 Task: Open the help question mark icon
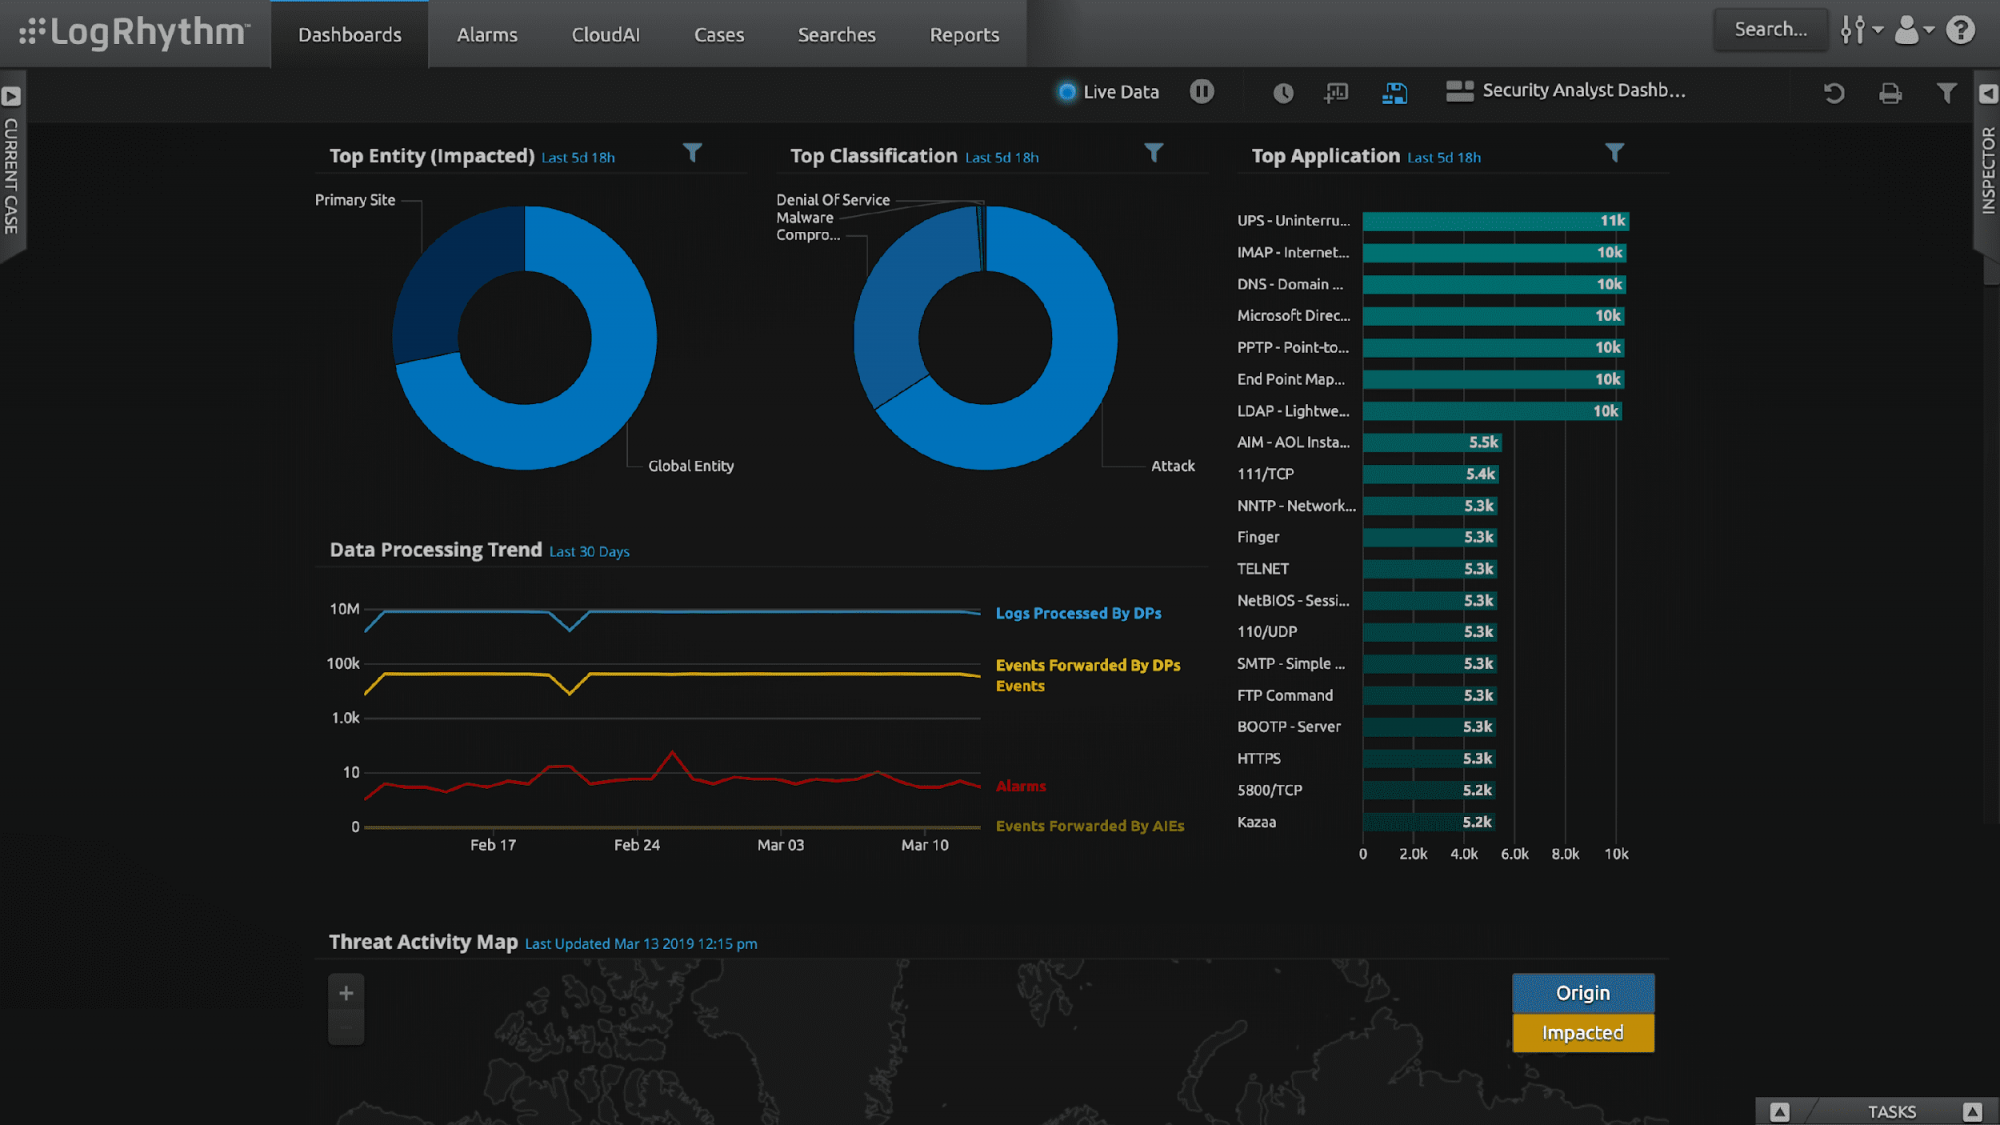[1961, 30]
